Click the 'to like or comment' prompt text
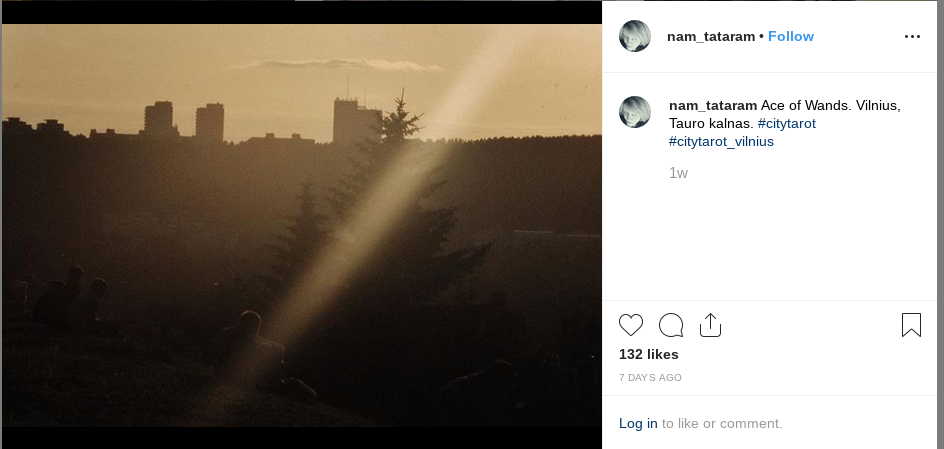This screenshot has height=449, width=944. [x=722, y=423]
